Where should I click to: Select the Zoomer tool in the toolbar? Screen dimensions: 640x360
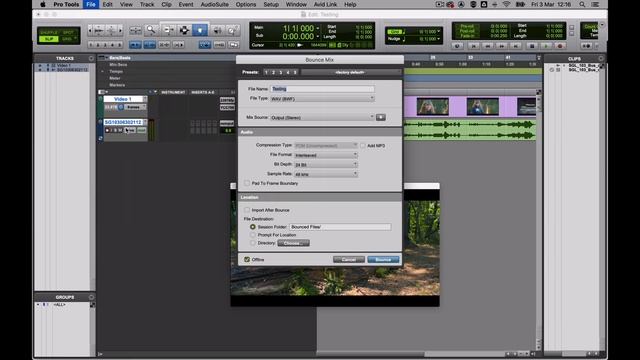151,30
